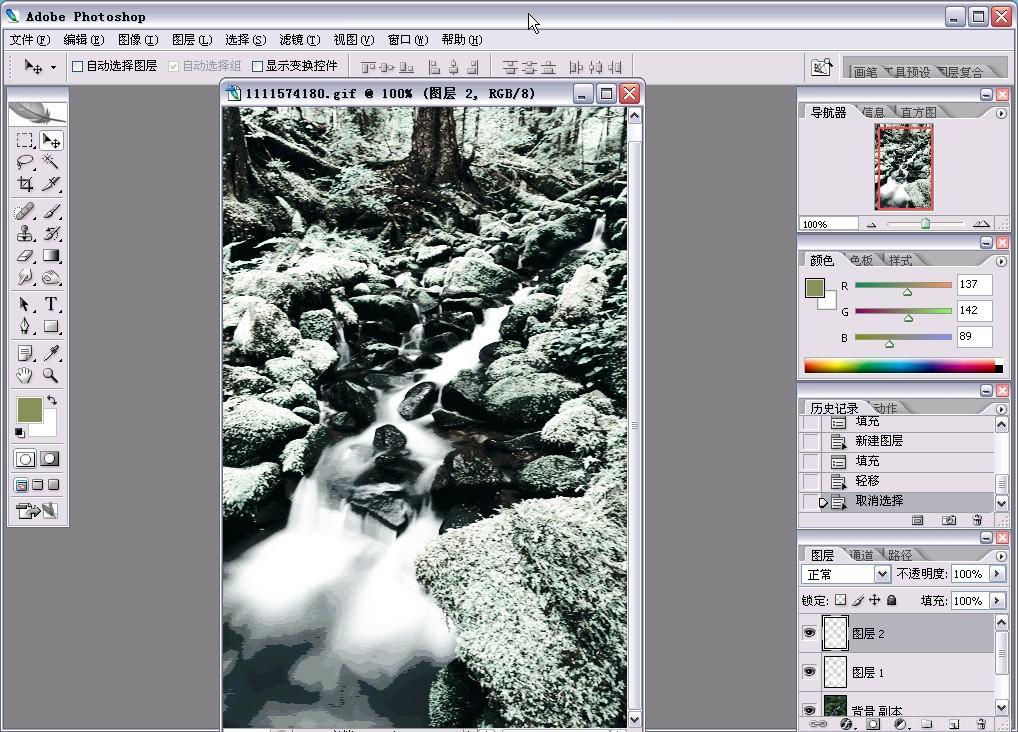This screenshot has height=732, width=1018.
Task: Select the Brush tool
Action: point(51,212)
